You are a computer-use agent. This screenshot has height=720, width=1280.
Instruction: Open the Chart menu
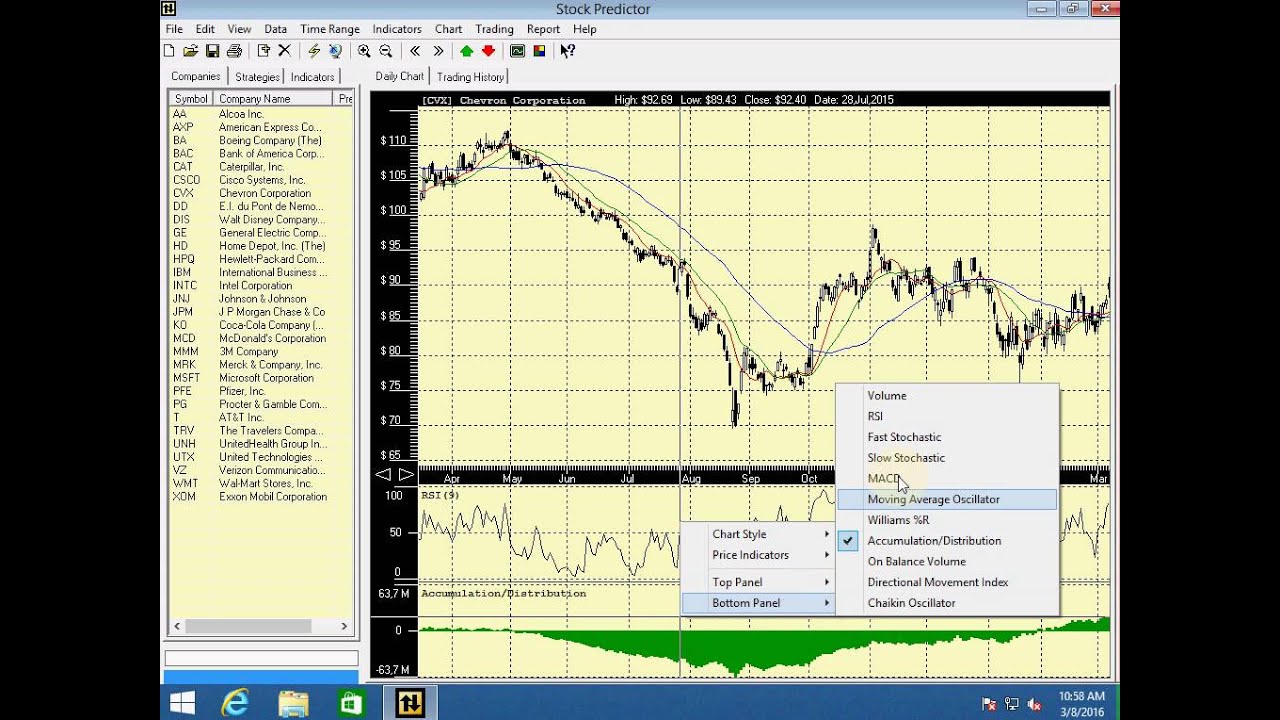(x=448, y=29)
